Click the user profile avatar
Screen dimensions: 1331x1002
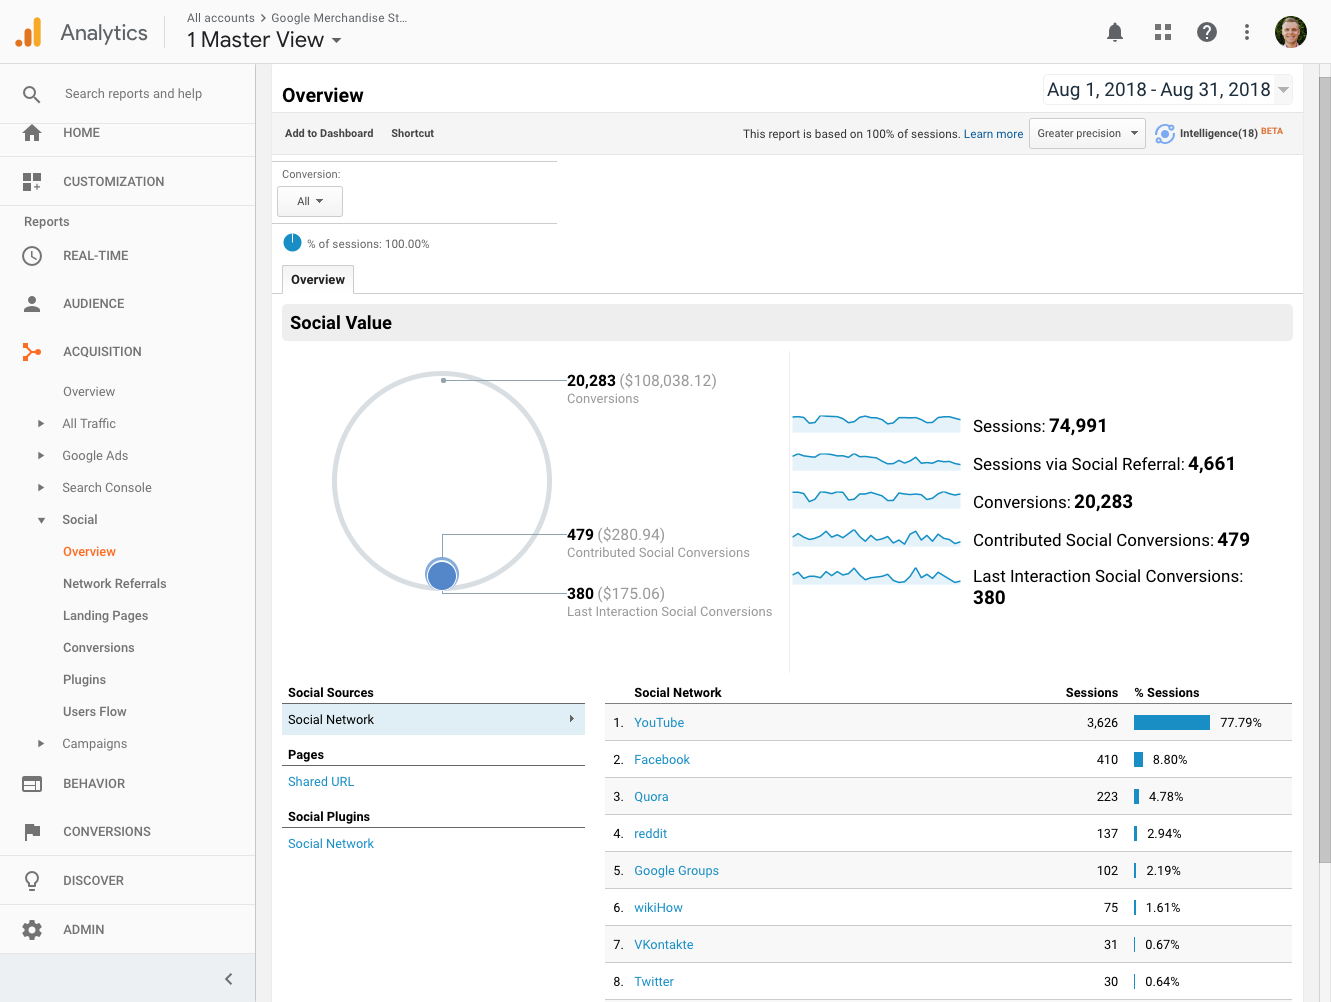click(x=1291, y=32)
